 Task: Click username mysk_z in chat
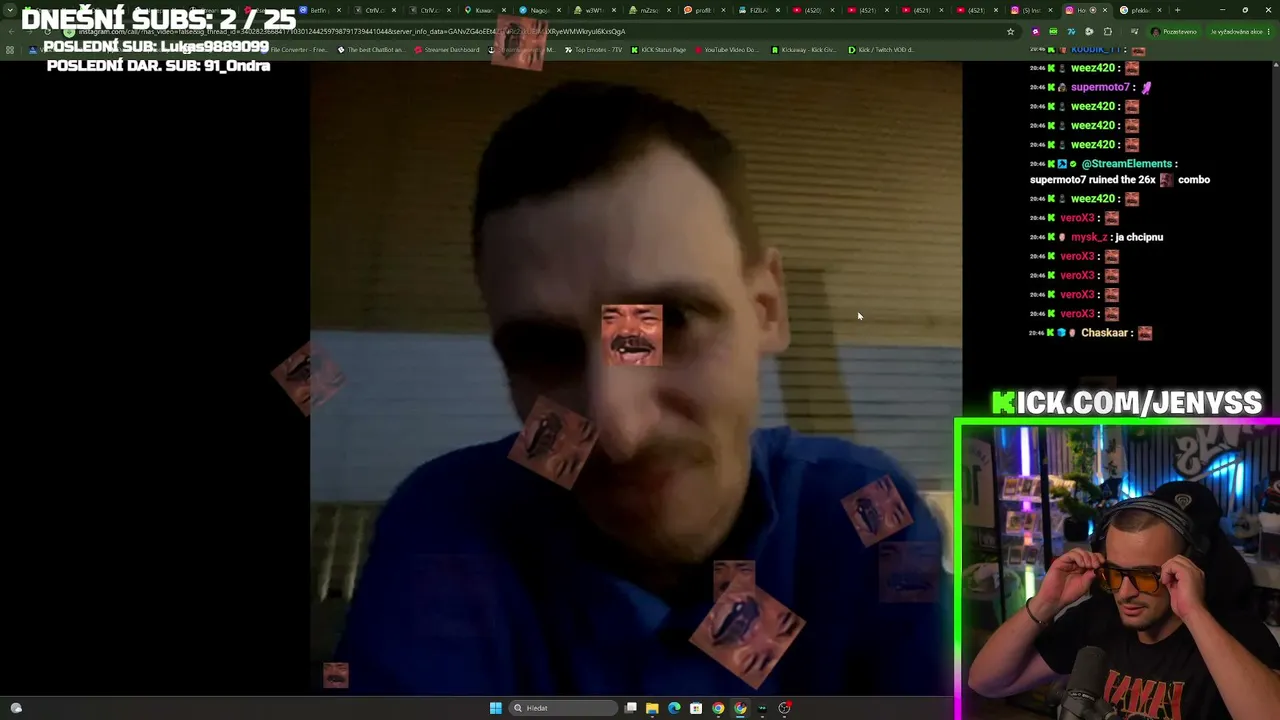1088,237
